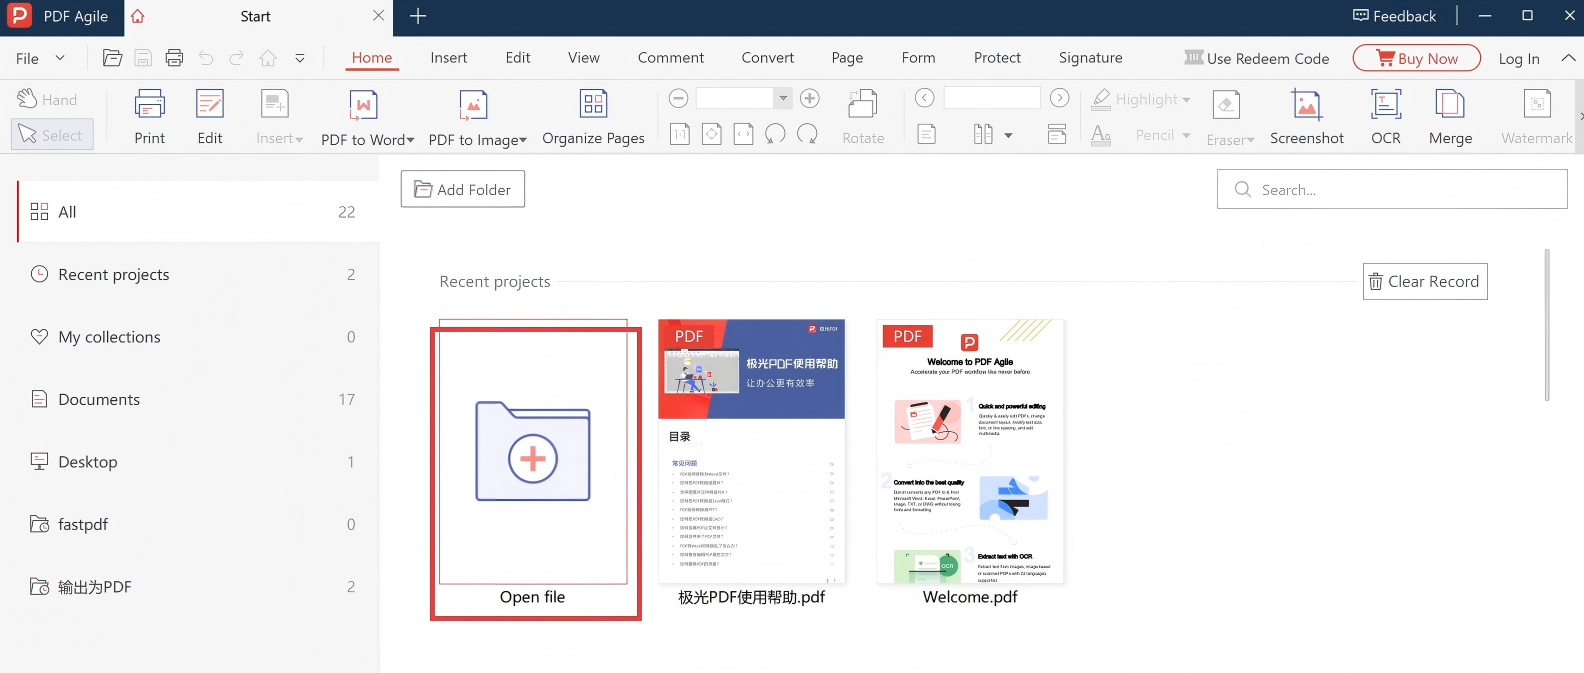Click rotate clockwise icon
Viewport: 1584px width, 673px height.
[x=807, y=133]
